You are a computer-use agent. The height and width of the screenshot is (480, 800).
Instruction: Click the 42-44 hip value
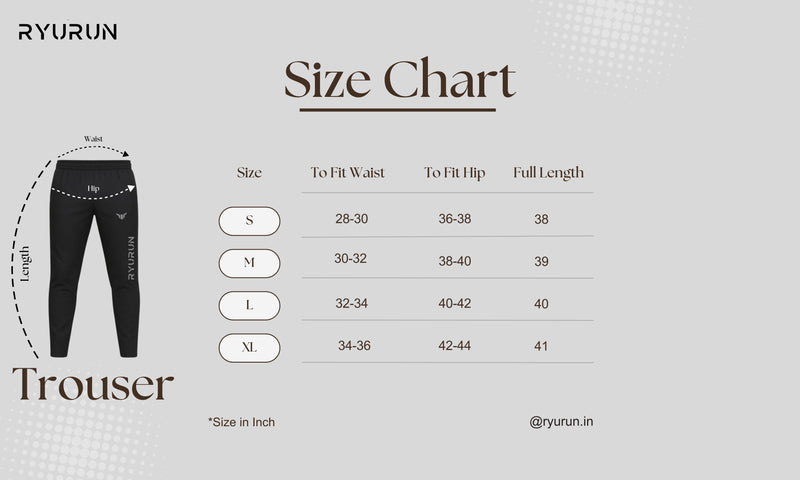pos(454,346)
